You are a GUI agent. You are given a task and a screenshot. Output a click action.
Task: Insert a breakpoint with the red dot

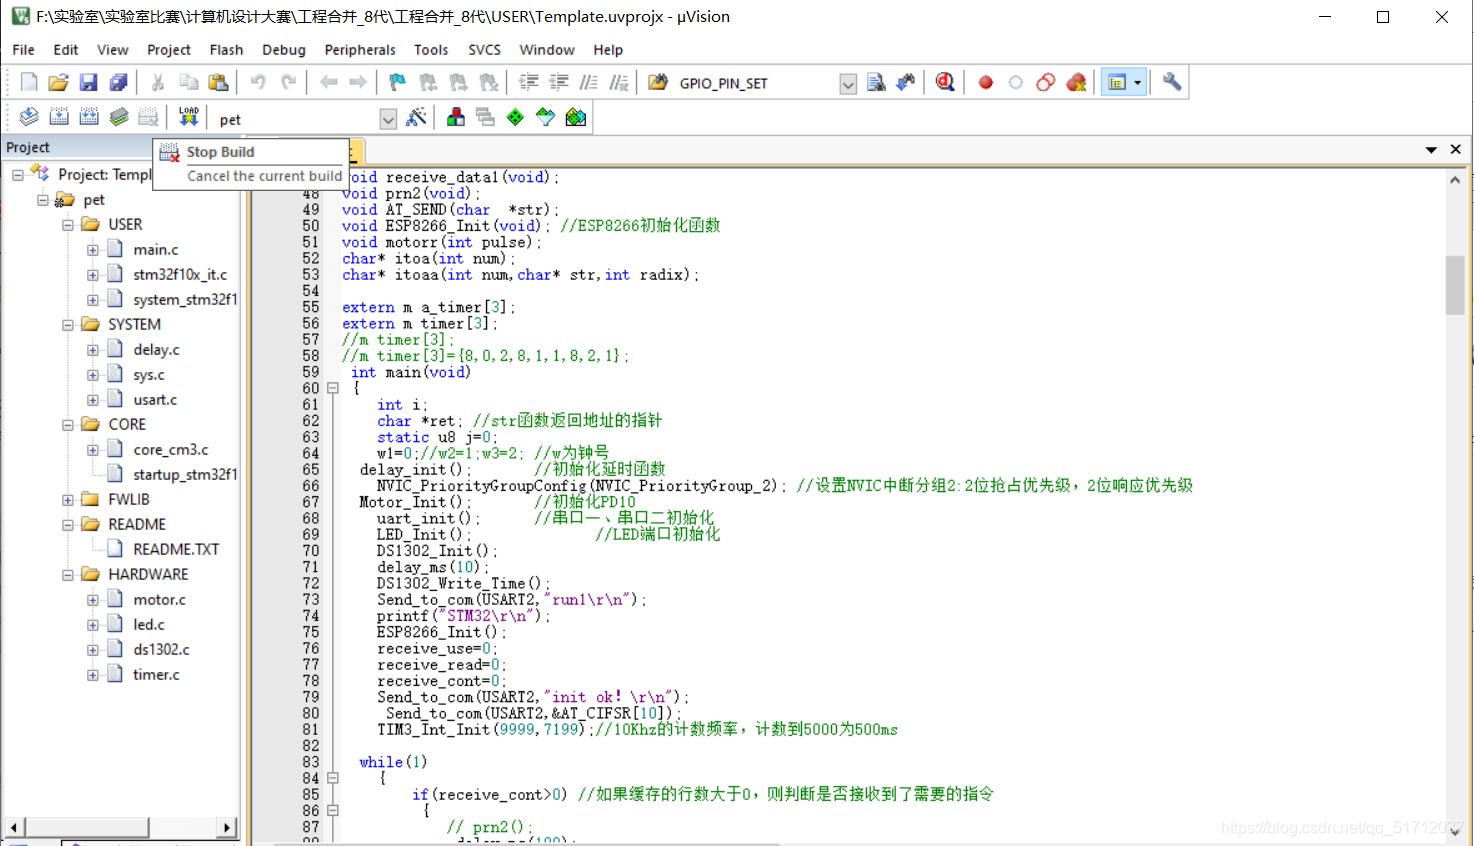(x=986, y=83)
